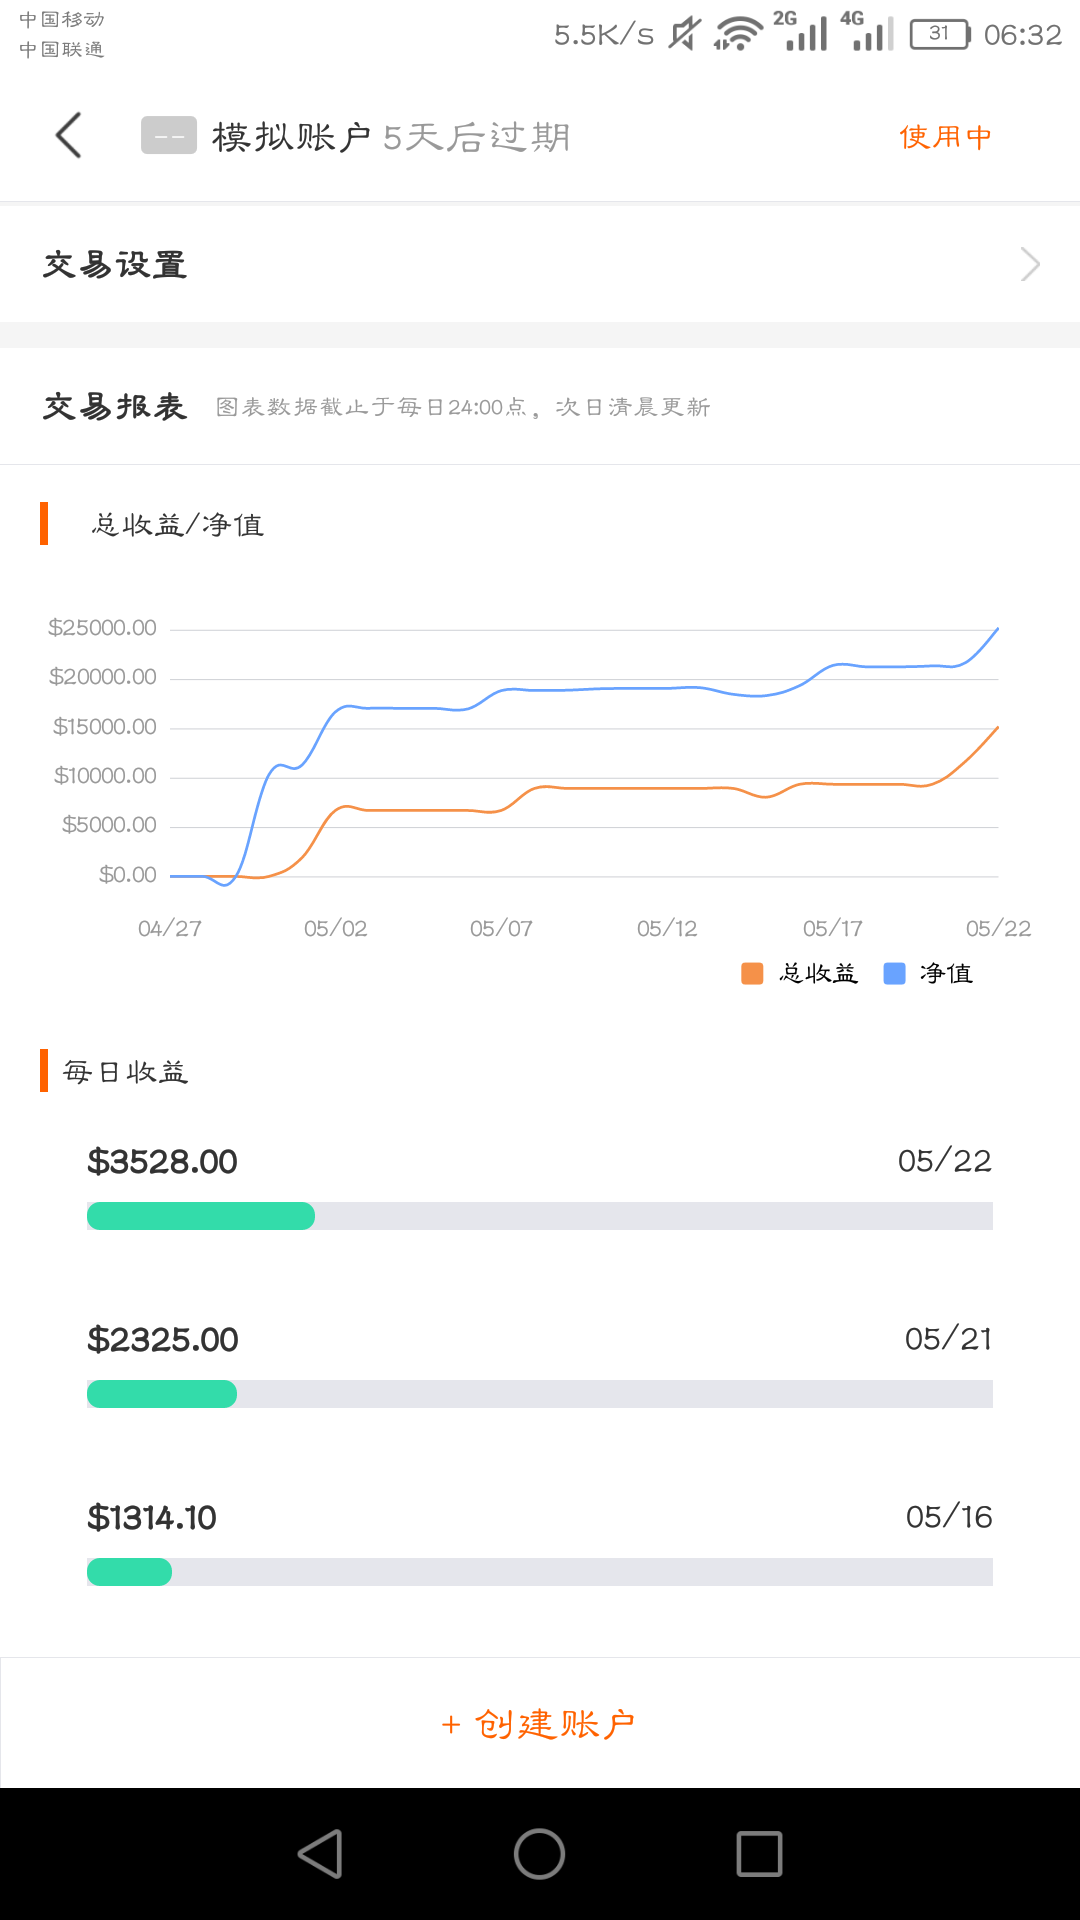This screenshot has height=1920, width=1080.
Task: Open Android home via circle icon
Action: pyautogui.click(x=539, y=1854)
